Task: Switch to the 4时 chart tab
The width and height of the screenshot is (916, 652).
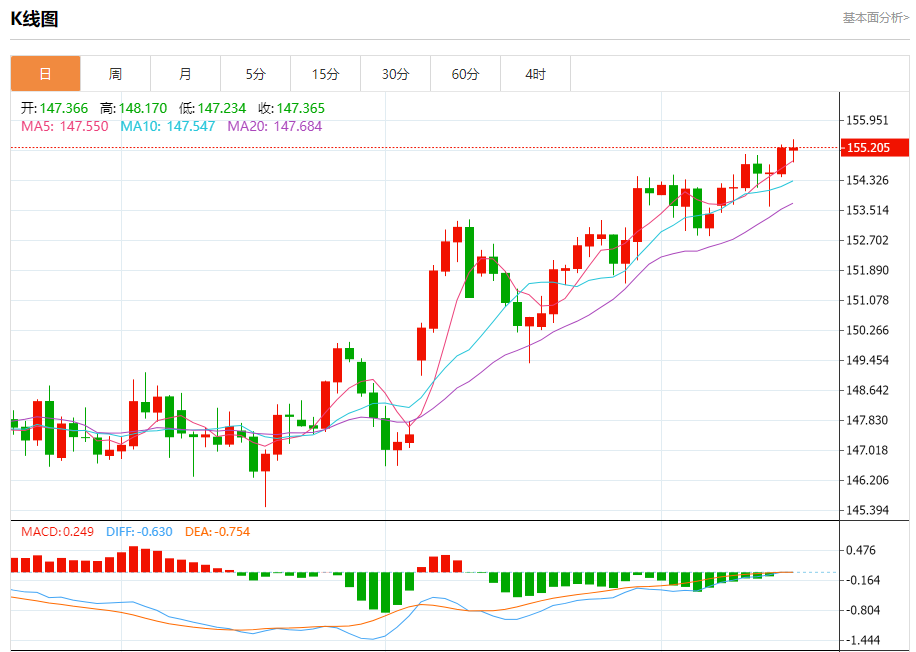Action: point(536,74)
